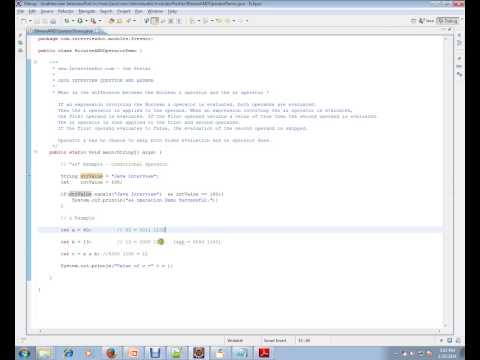Expand the New file dropdown arrow

pyautogui.click(x=30, y=21)
